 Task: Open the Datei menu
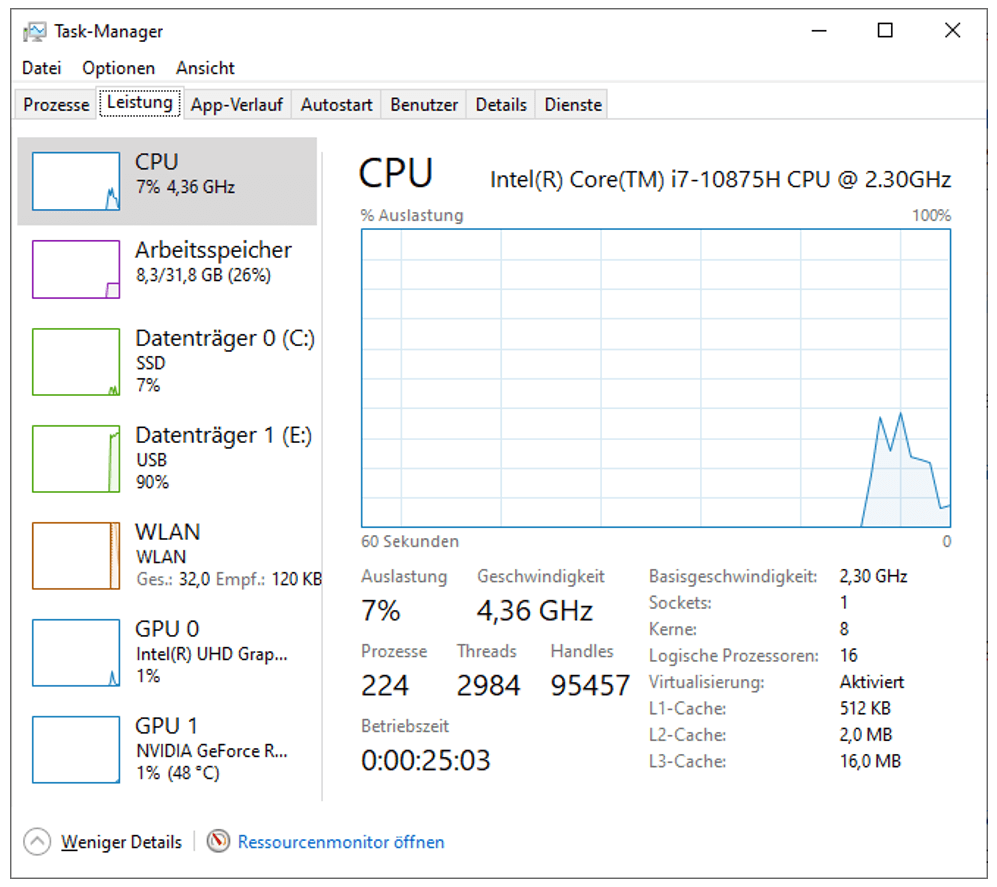pos(41,68)
